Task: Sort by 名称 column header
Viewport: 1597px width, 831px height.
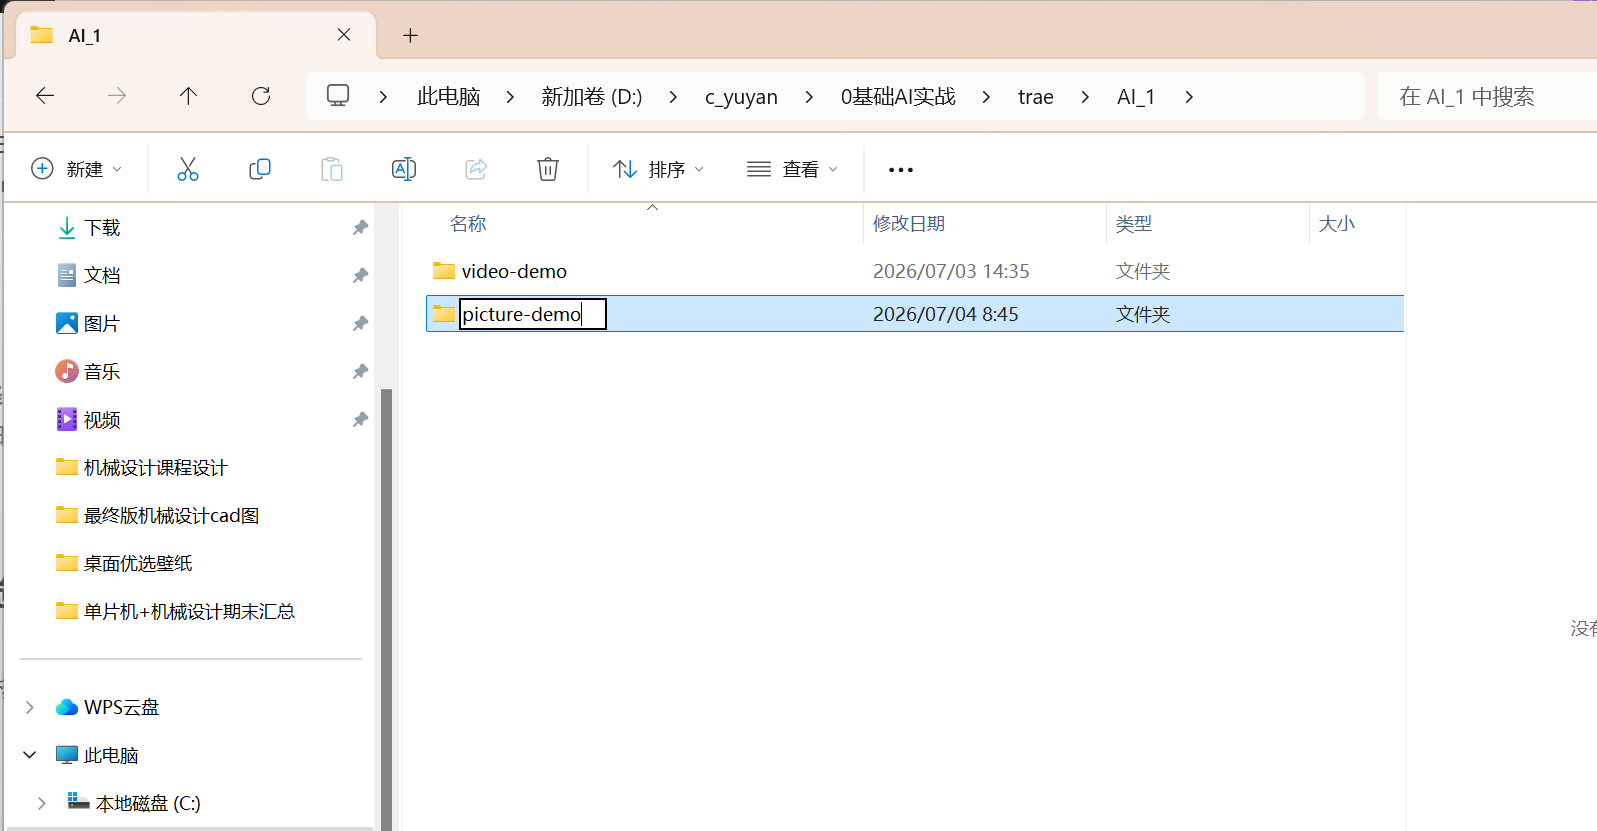Action: (468, 224)
